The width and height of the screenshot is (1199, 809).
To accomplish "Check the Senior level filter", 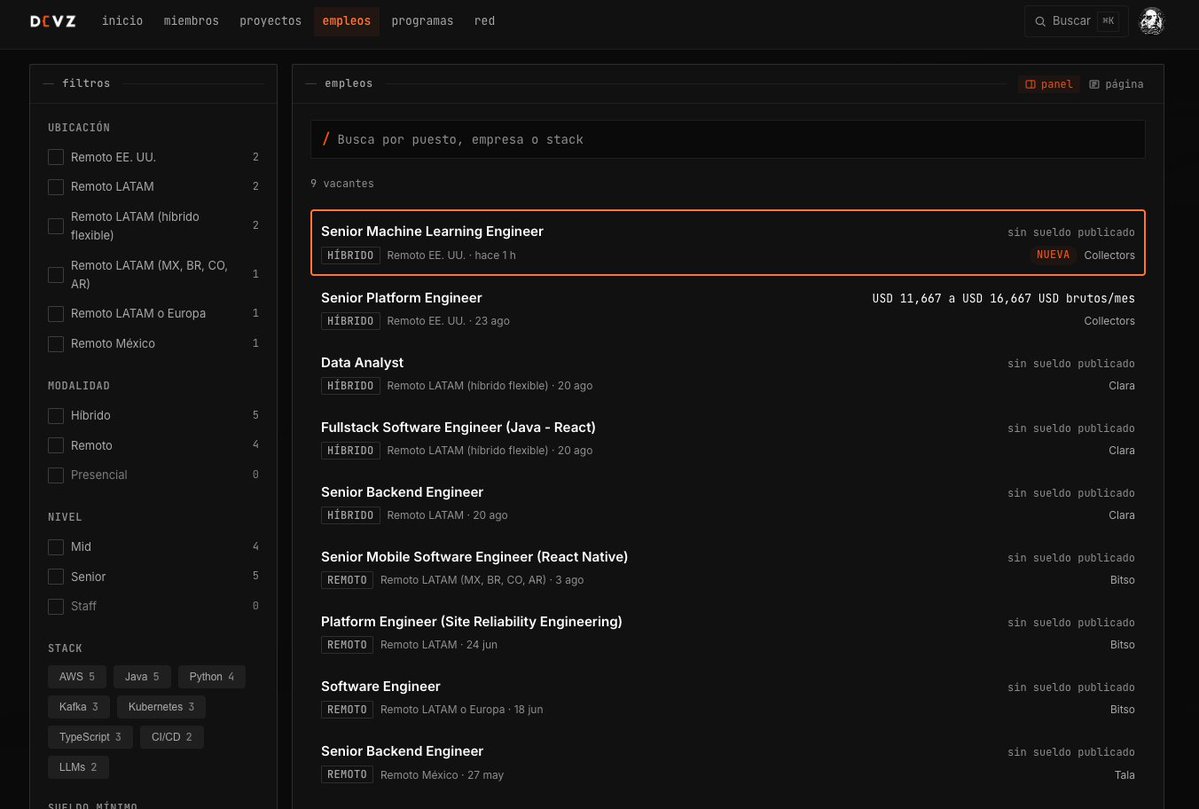I will click(x=56, y=577).
